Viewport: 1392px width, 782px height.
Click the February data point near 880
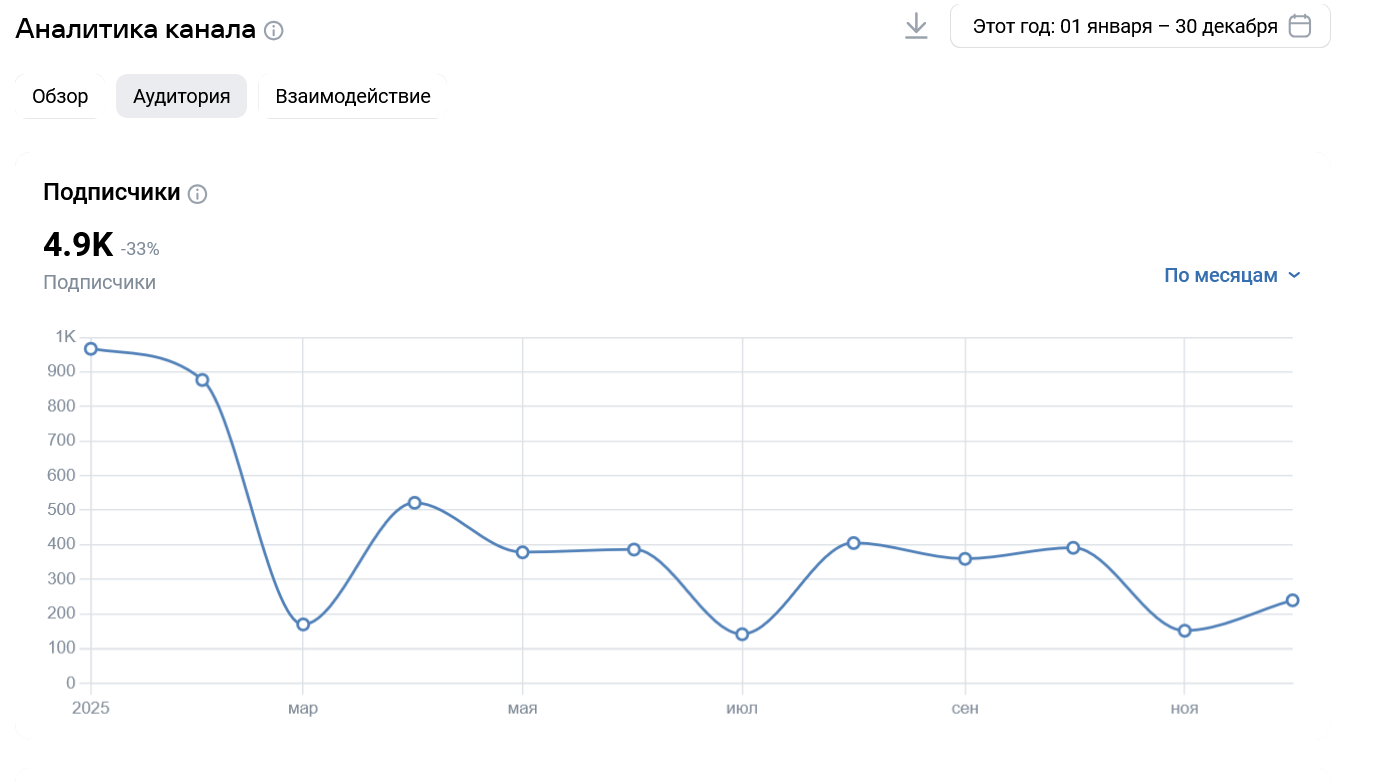pos(202,380)
